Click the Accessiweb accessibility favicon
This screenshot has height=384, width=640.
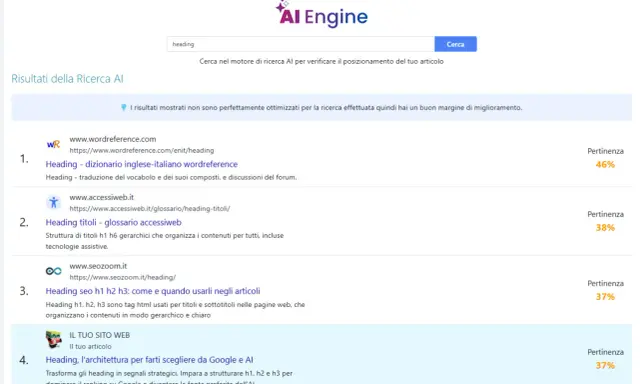(53, 202)
